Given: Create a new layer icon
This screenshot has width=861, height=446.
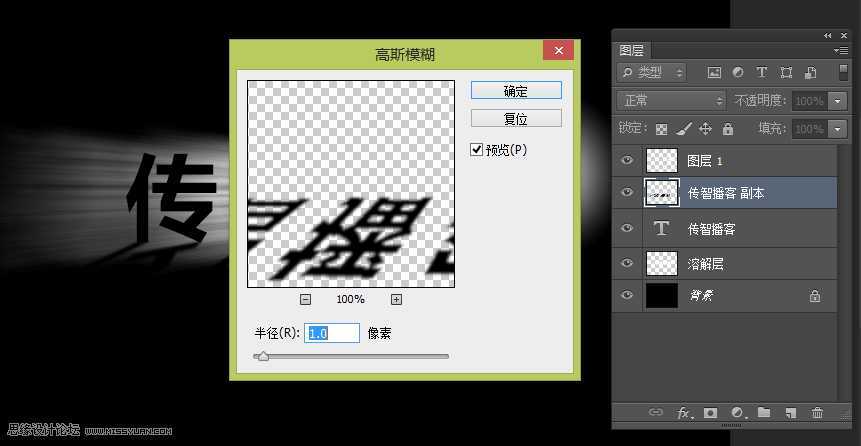Looking at the screenshot, I should [791, 412].
